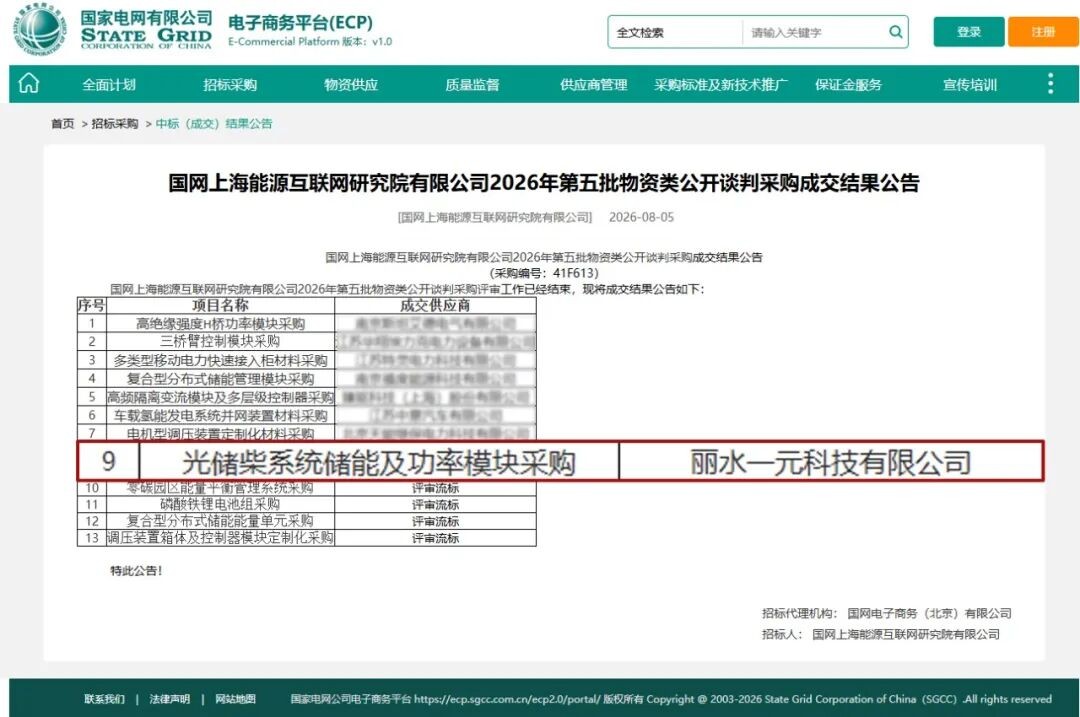Image resolution: width=1080 pixels, height=717 pixels.
Task: Click 法律声明 in the footer
Action: coord(169,699)
